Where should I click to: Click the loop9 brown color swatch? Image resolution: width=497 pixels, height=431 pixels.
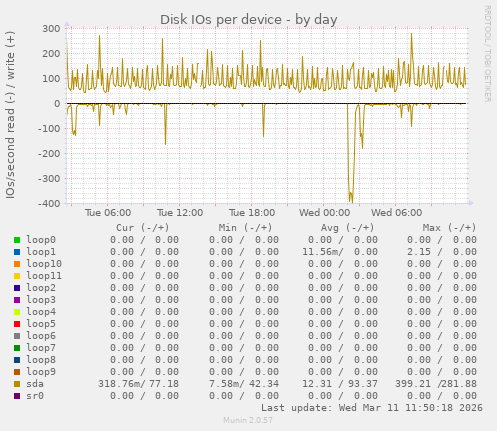pos(17,372)
